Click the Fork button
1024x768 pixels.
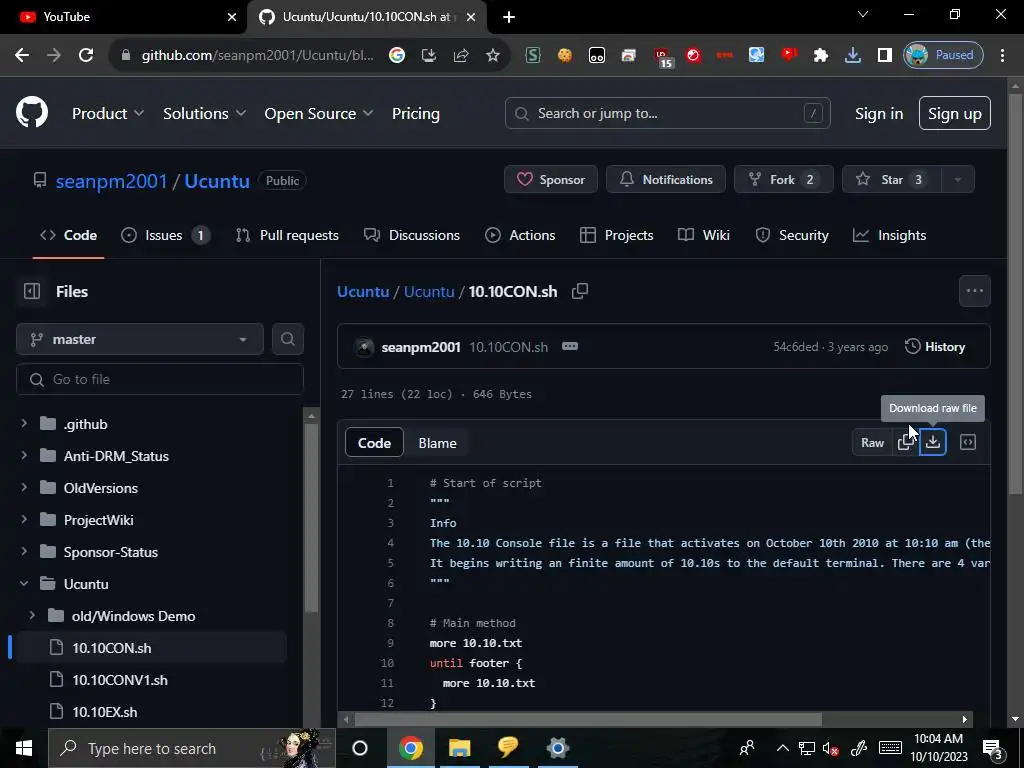click(x=784, y=180)
